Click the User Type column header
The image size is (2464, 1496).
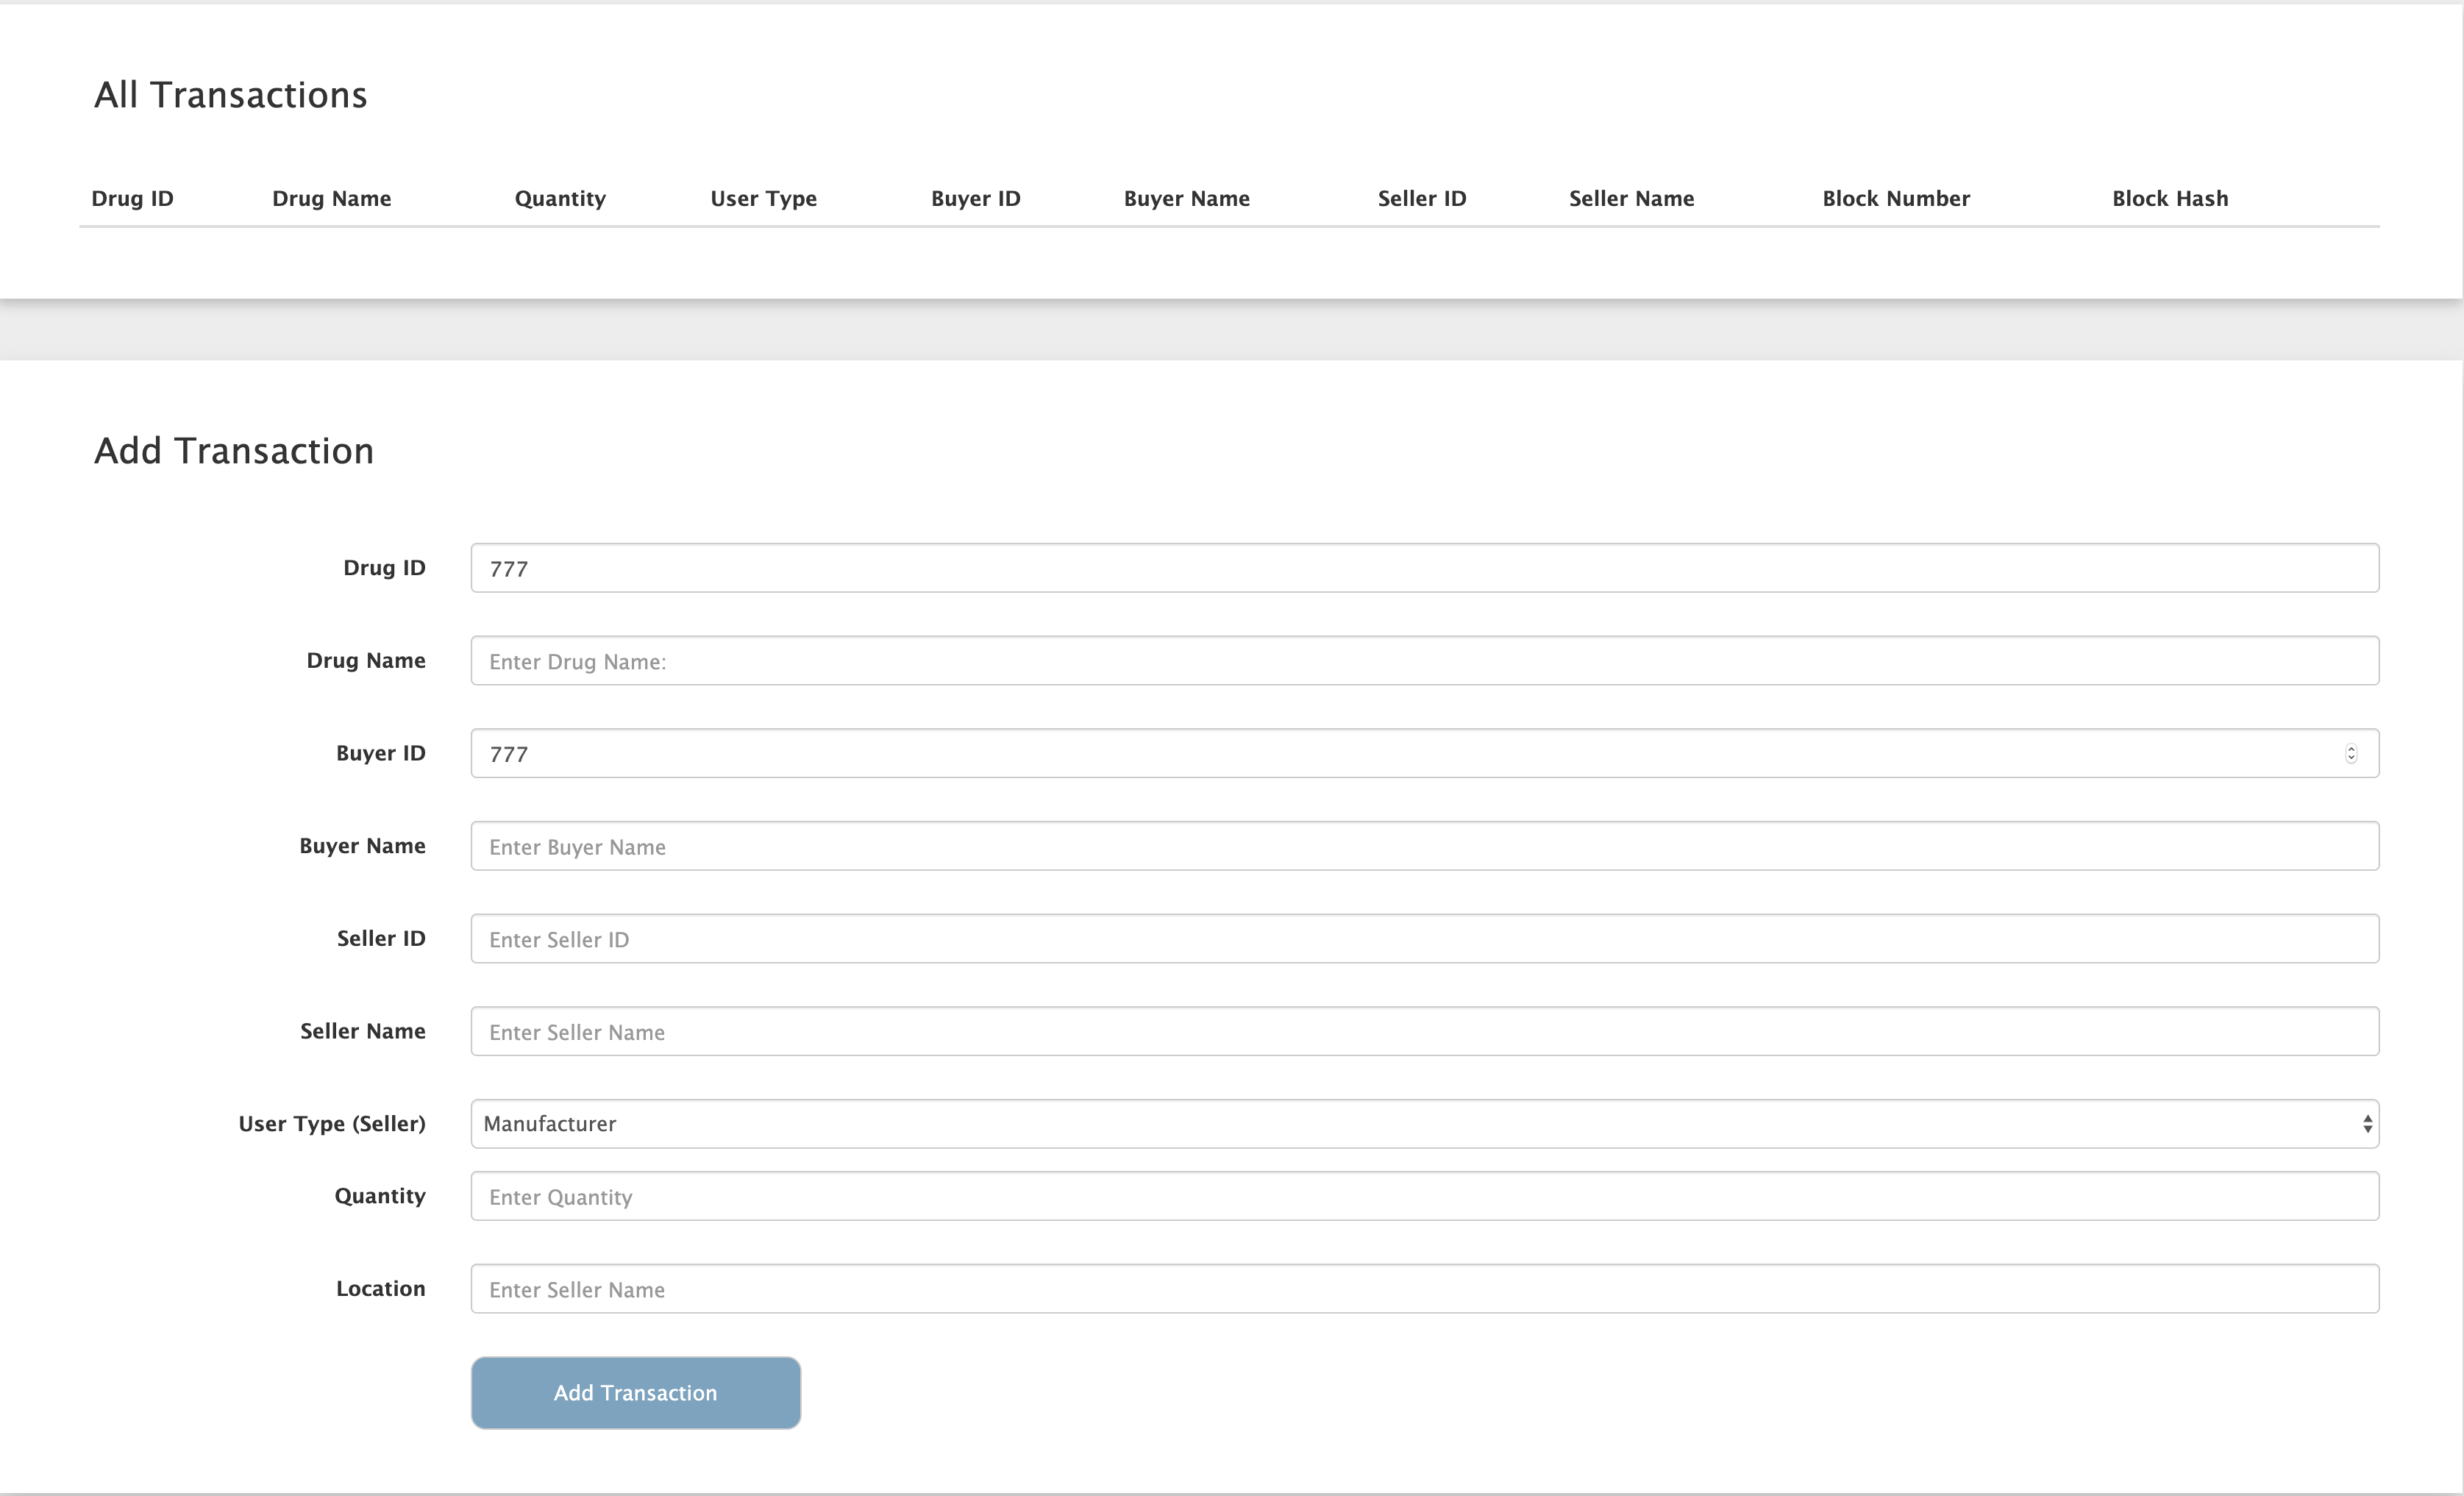[x=763, y=198]
